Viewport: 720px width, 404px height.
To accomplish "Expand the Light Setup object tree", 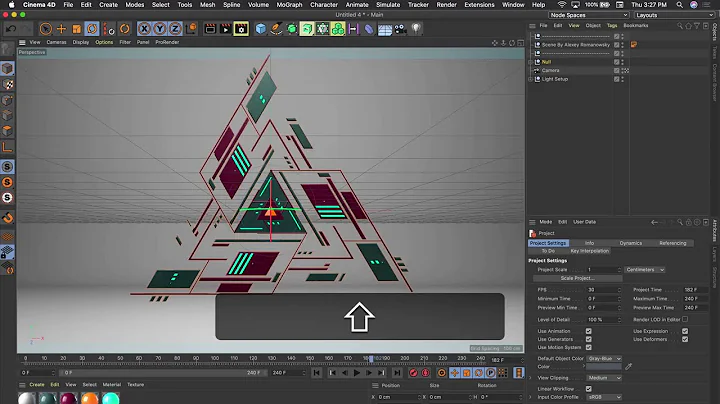I will tap(531, 79).
